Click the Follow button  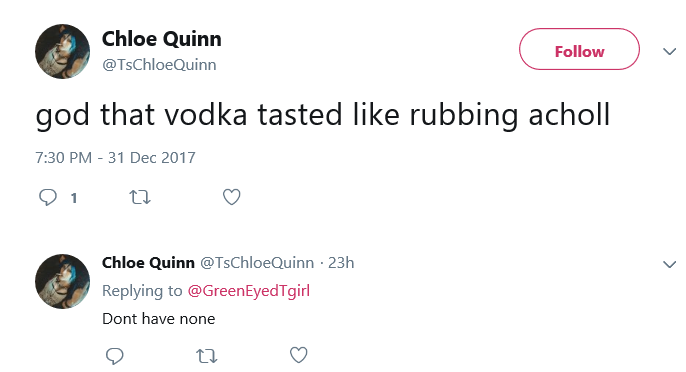(579, 49)
